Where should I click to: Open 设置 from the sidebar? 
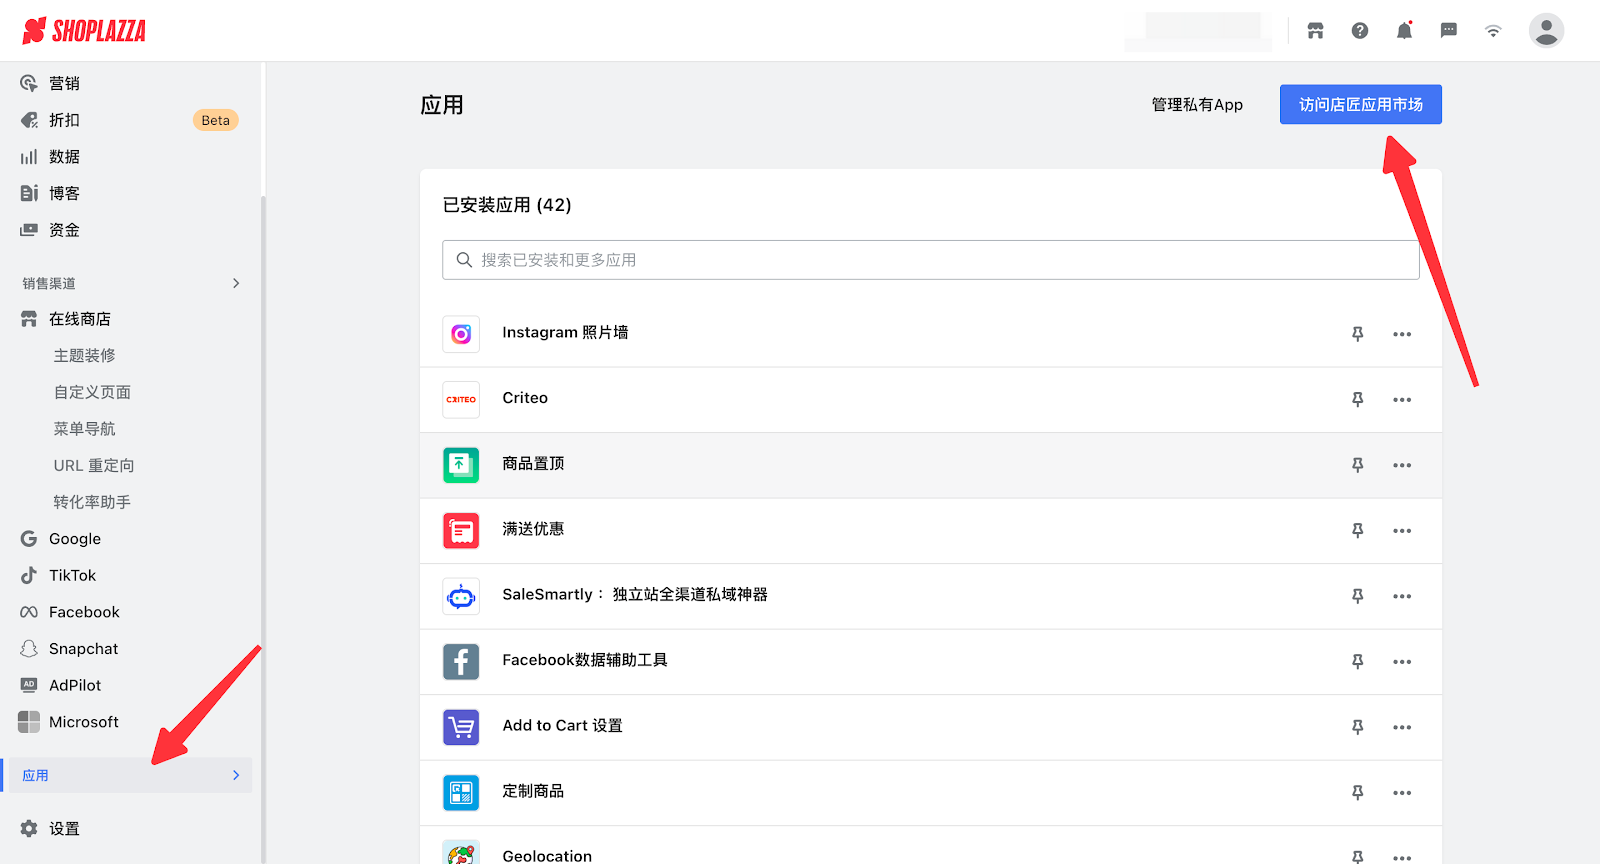[x=64, y=829]
